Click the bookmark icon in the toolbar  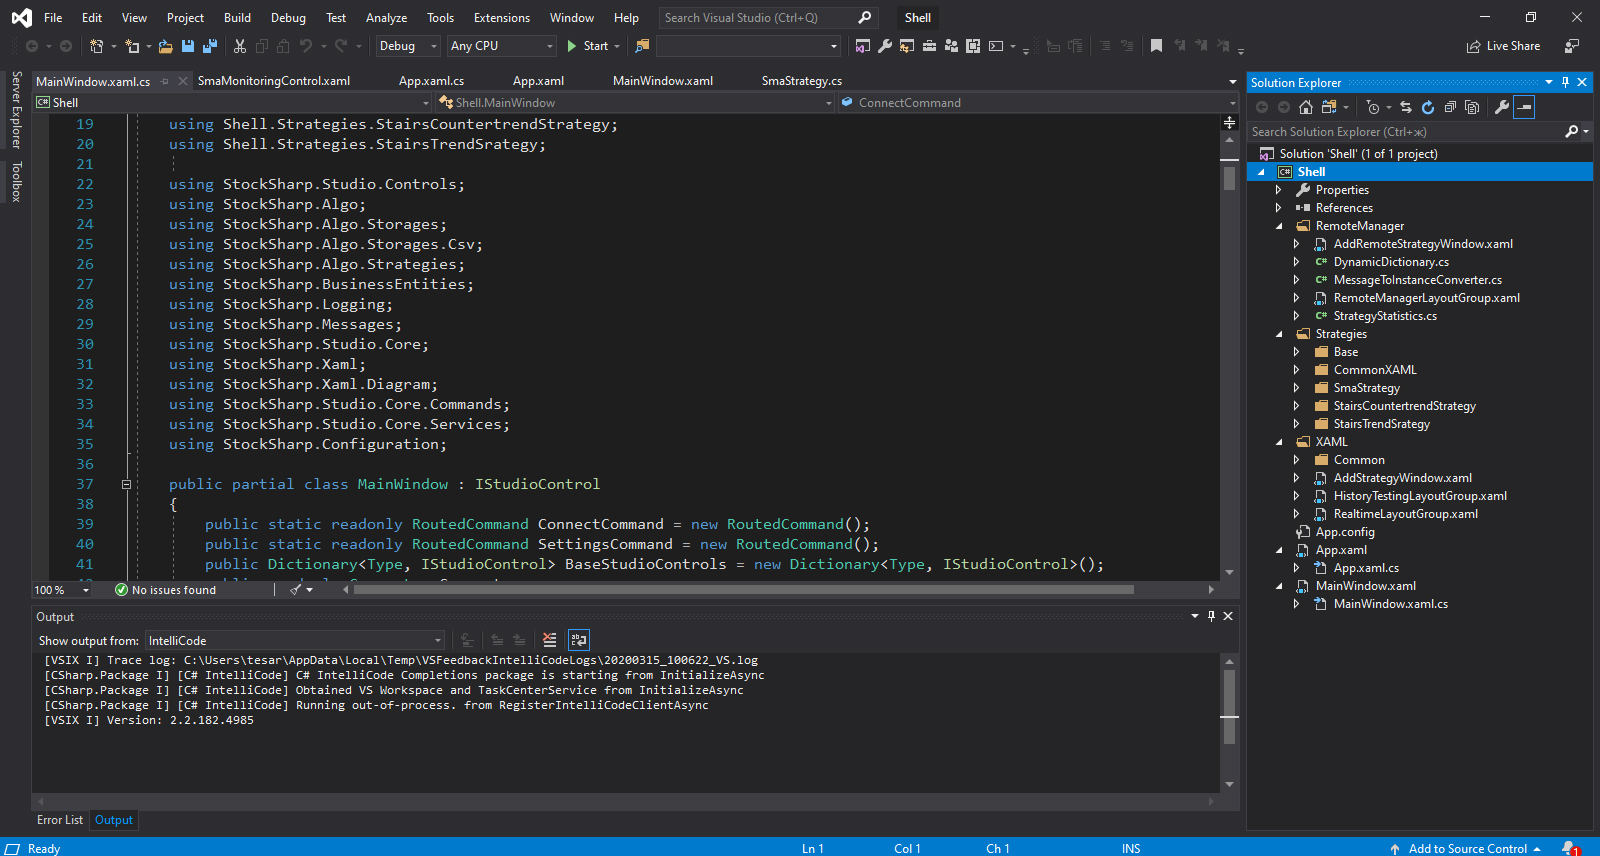(x=1156, y=46)
